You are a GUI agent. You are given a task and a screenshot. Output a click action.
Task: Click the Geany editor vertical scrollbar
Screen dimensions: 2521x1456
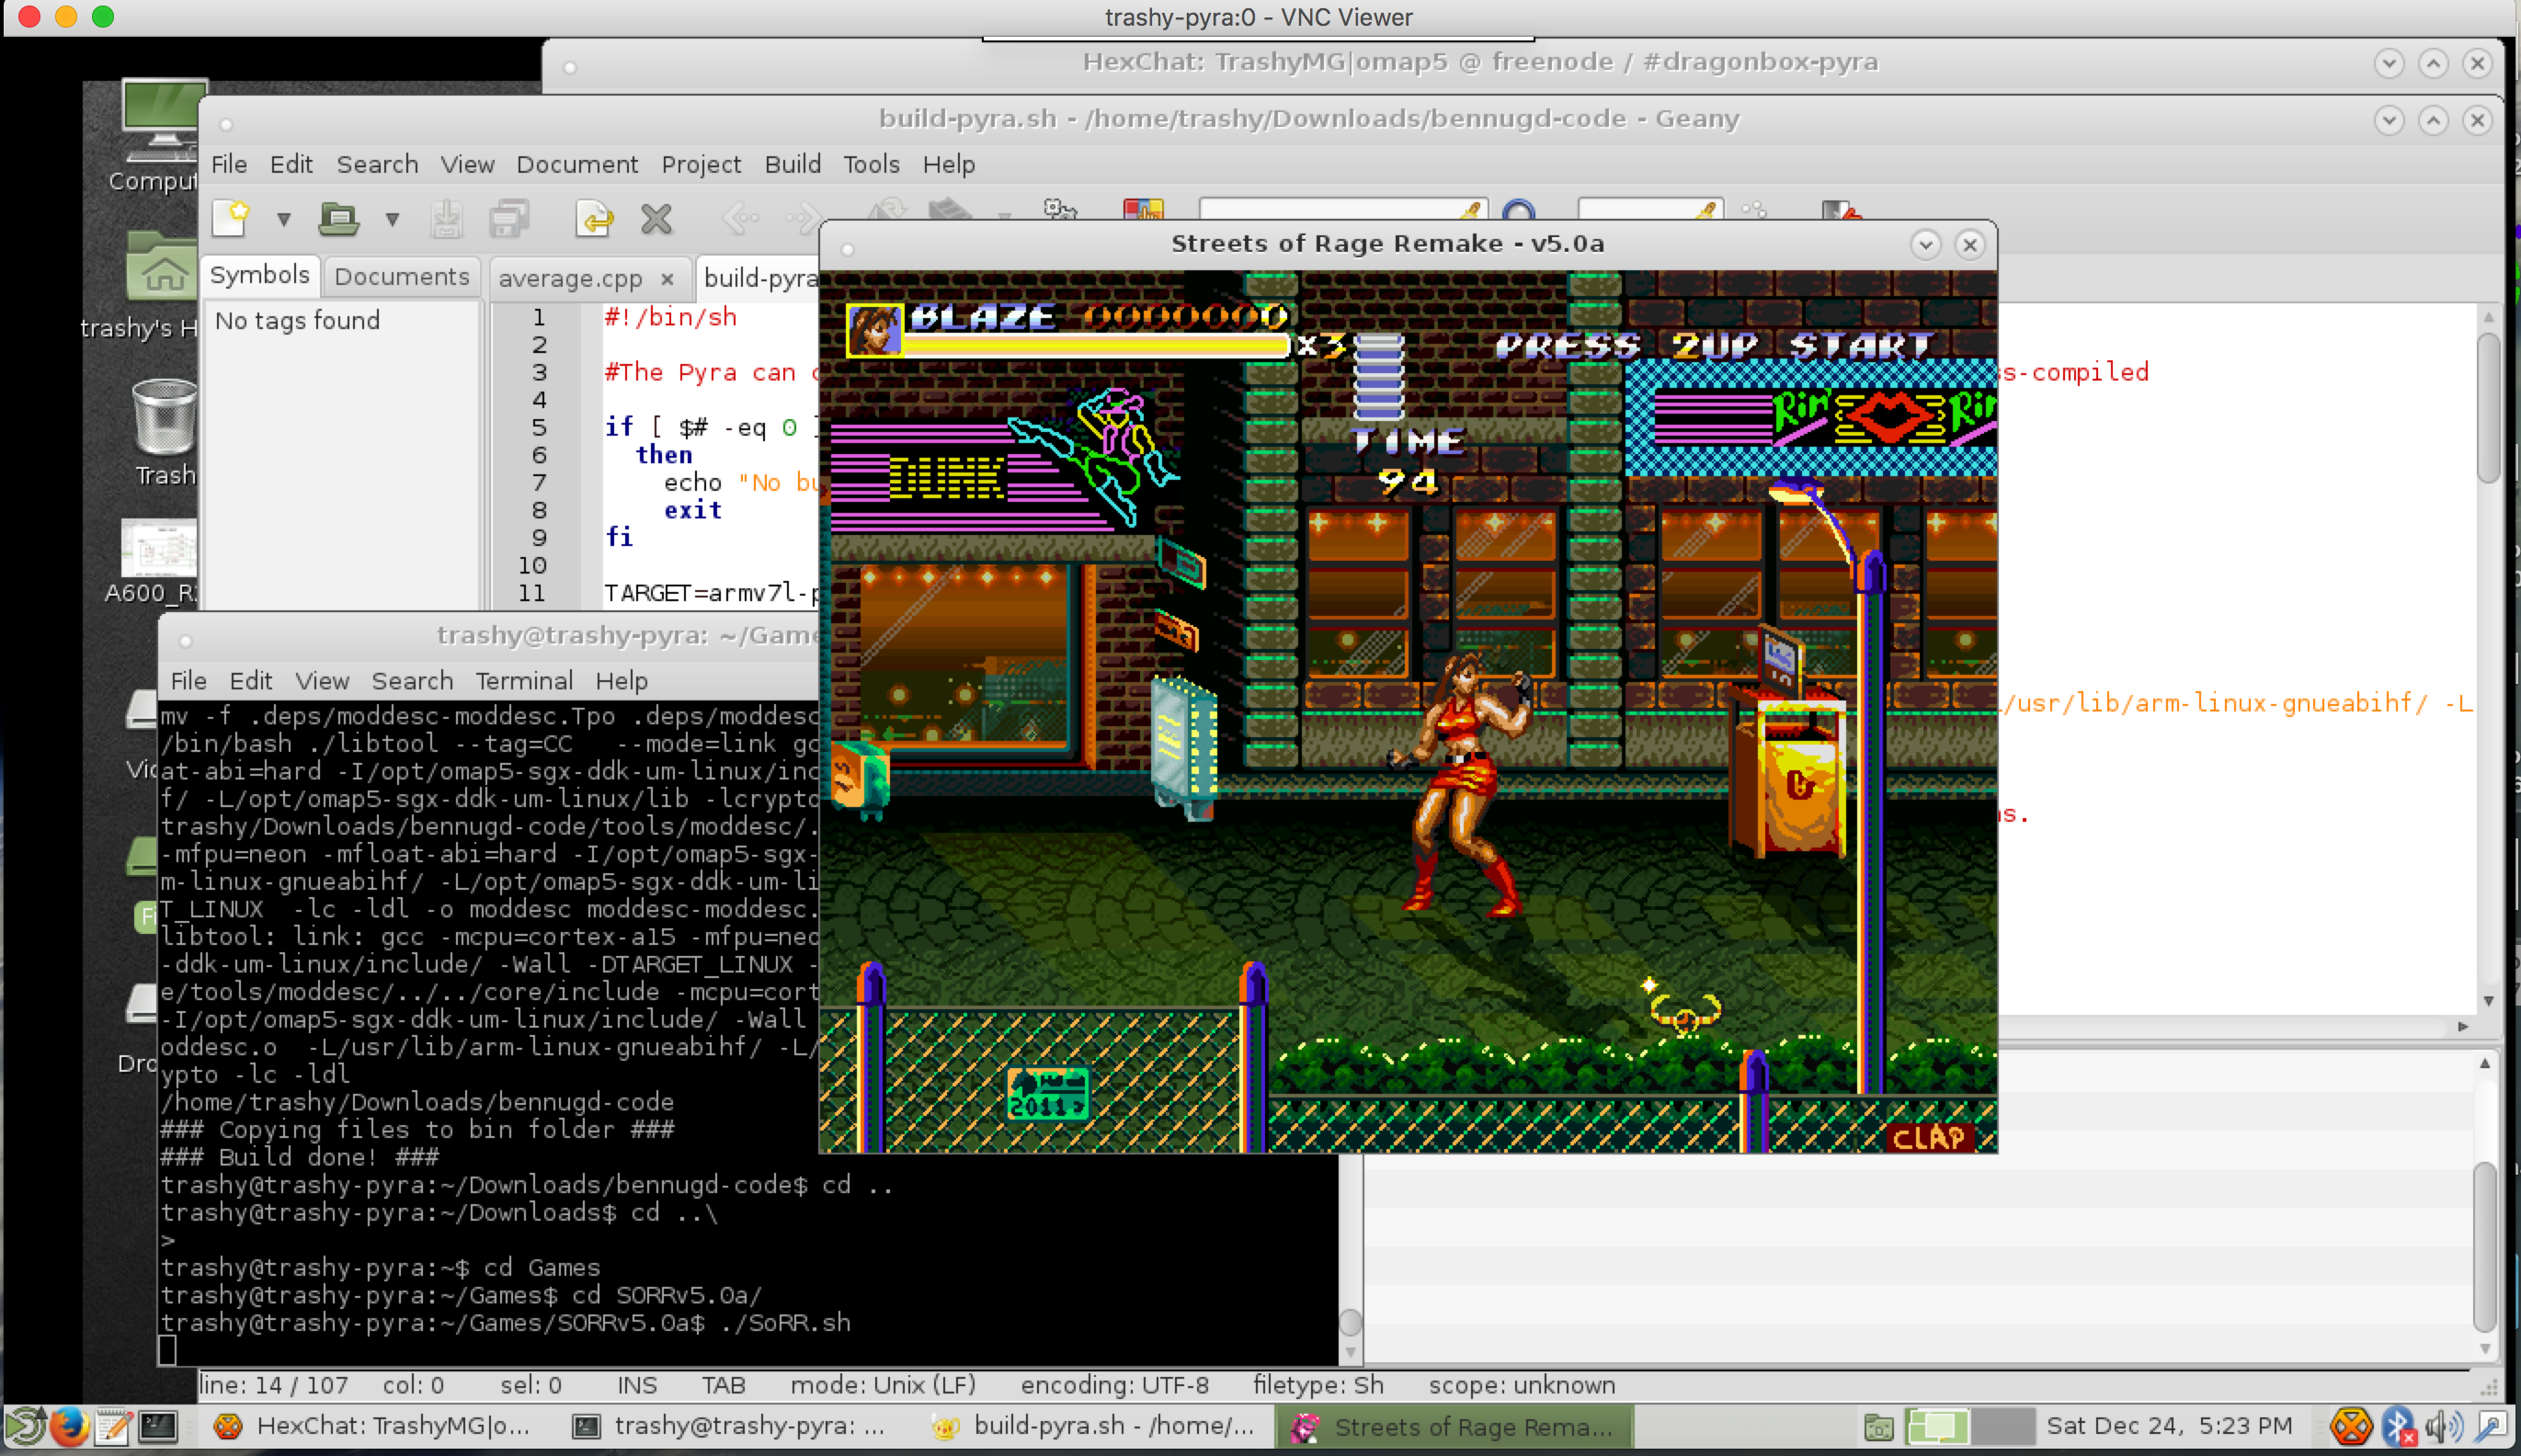(2488, 410)
